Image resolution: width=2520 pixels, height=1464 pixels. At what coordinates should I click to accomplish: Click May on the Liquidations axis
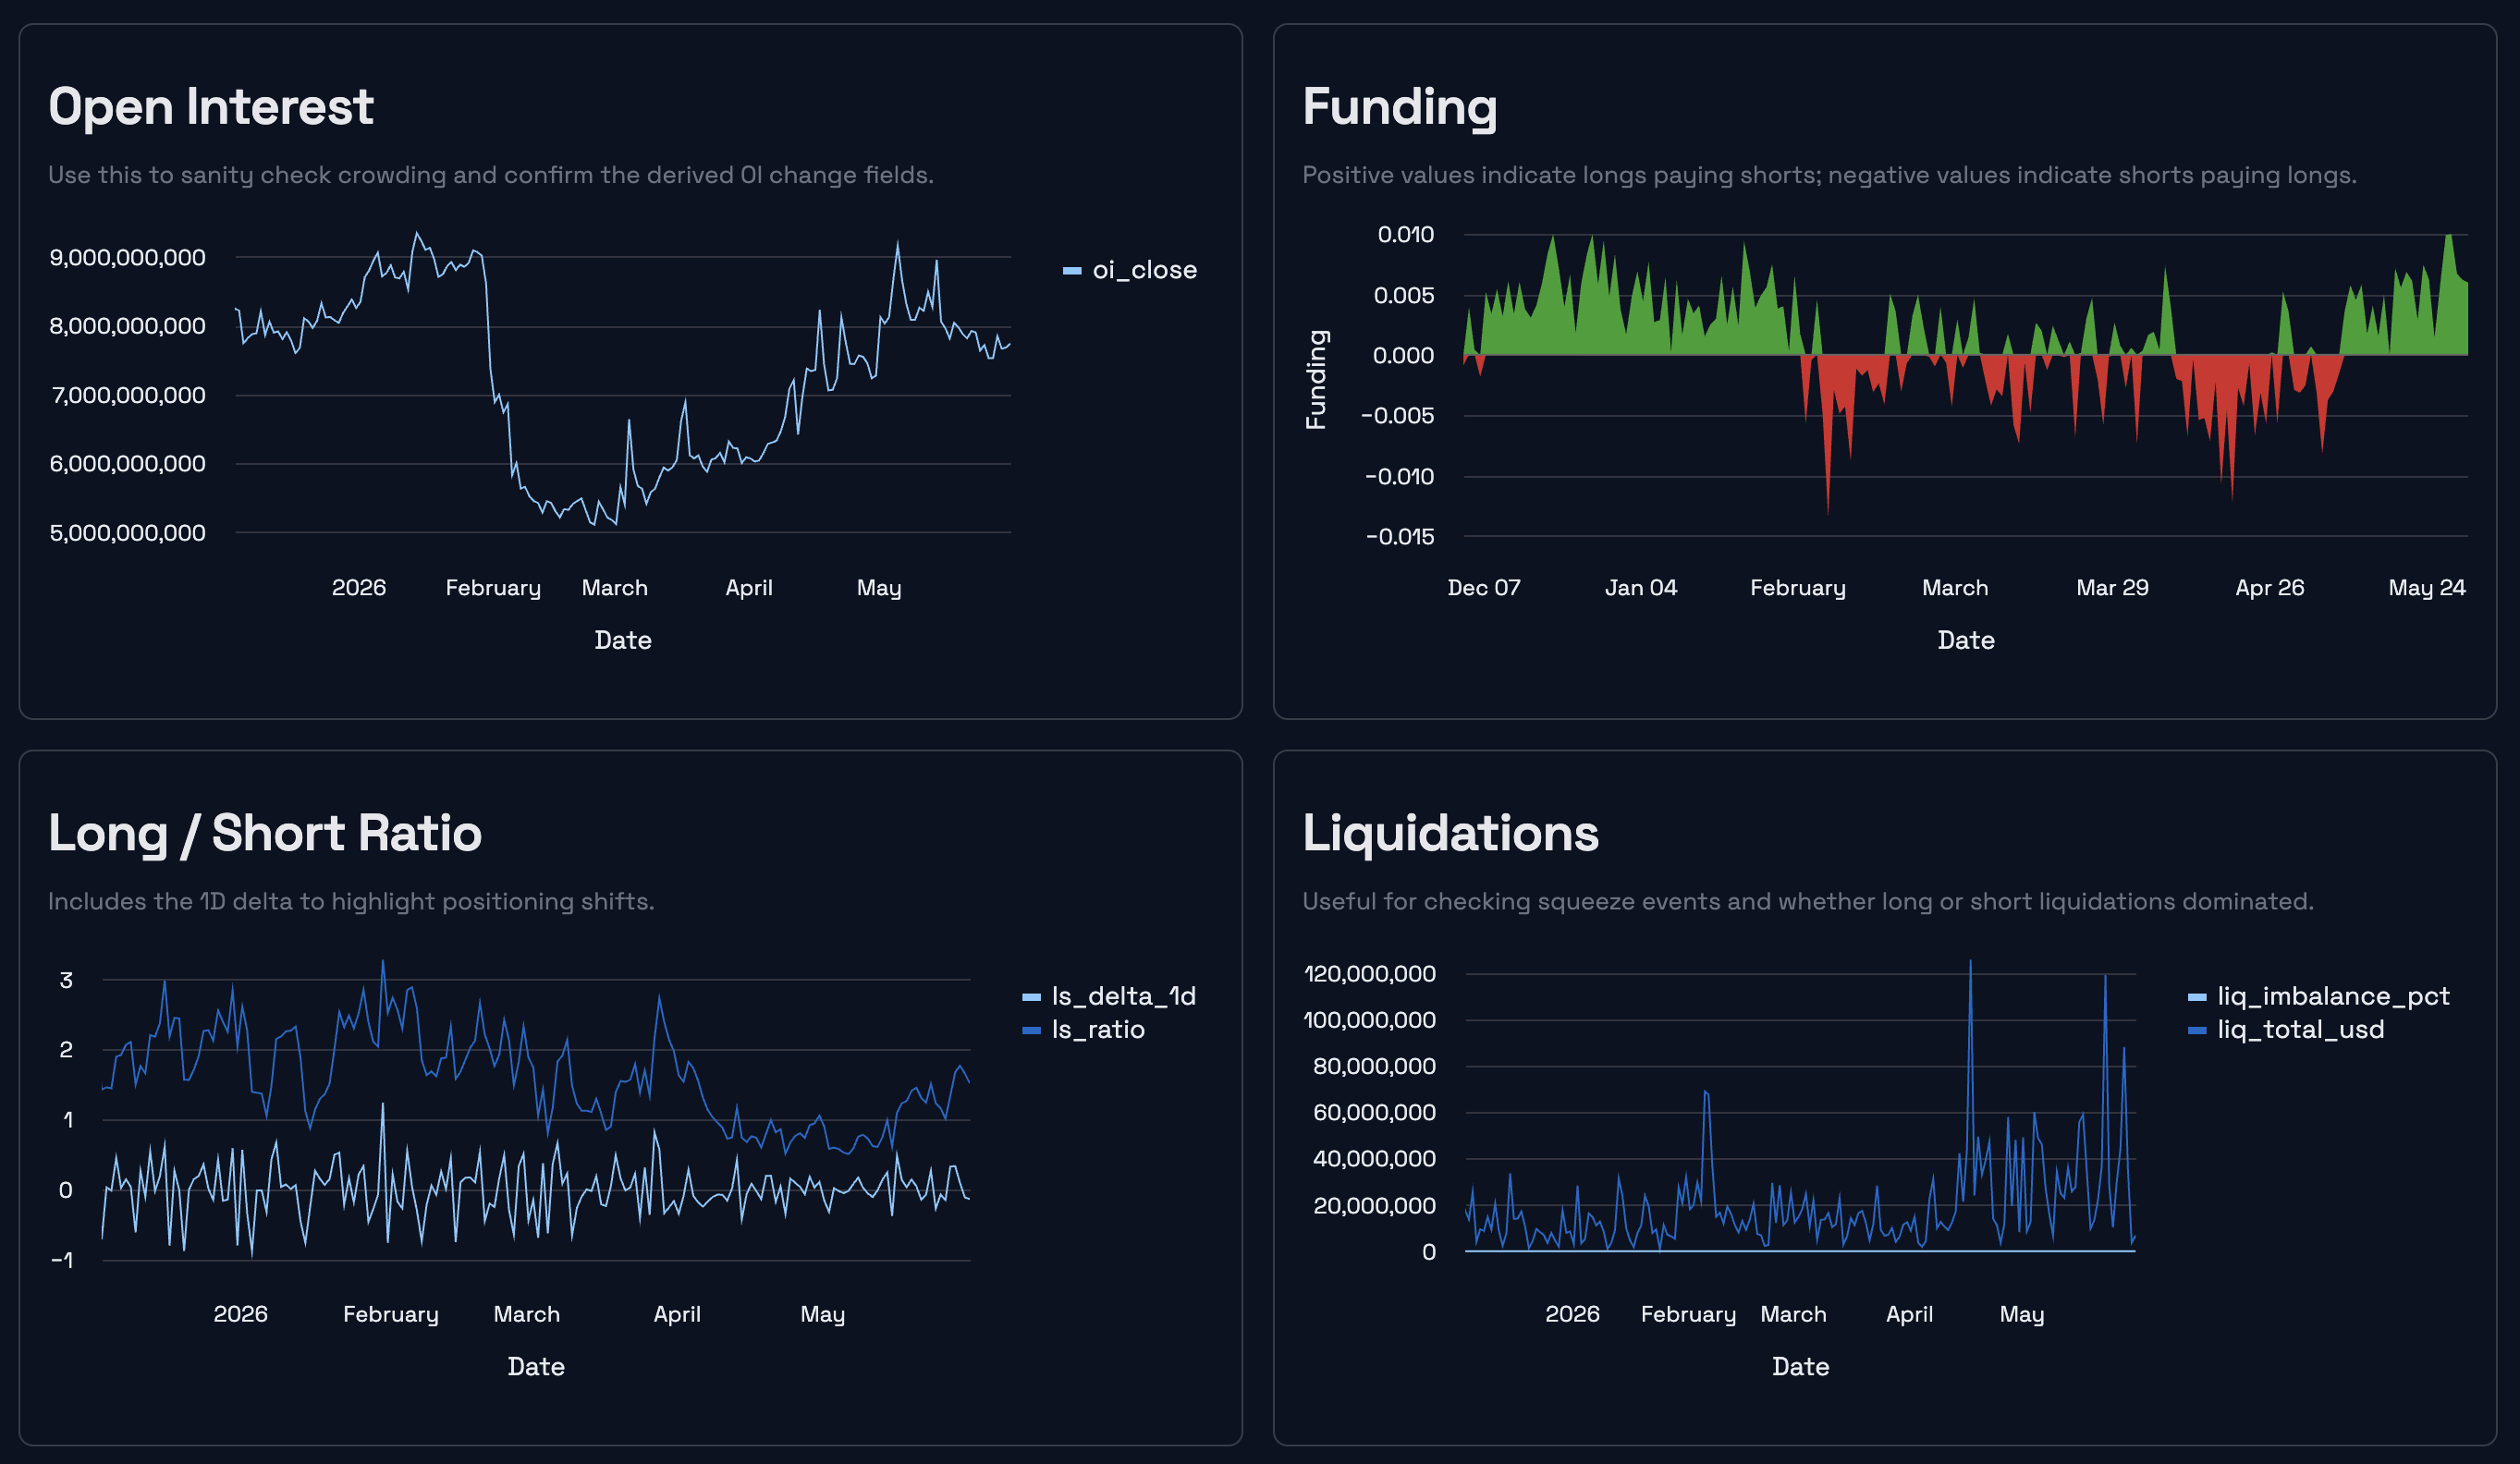coord(2022,1315)
